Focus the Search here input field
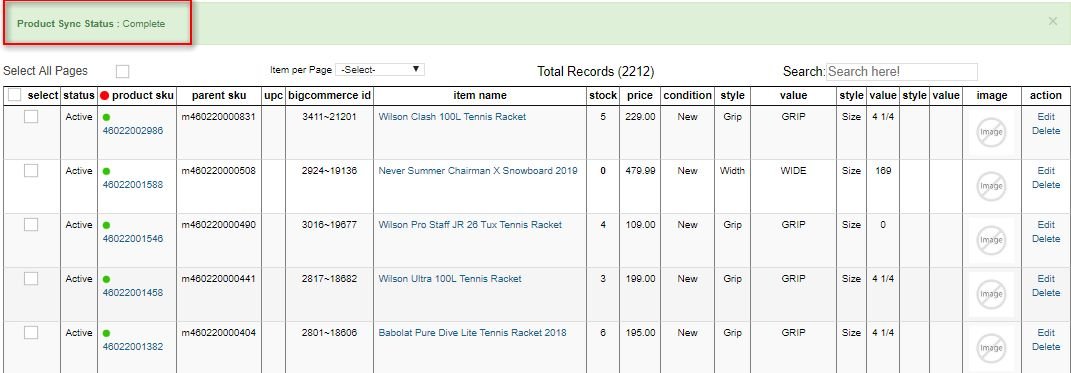 (902, 72)
